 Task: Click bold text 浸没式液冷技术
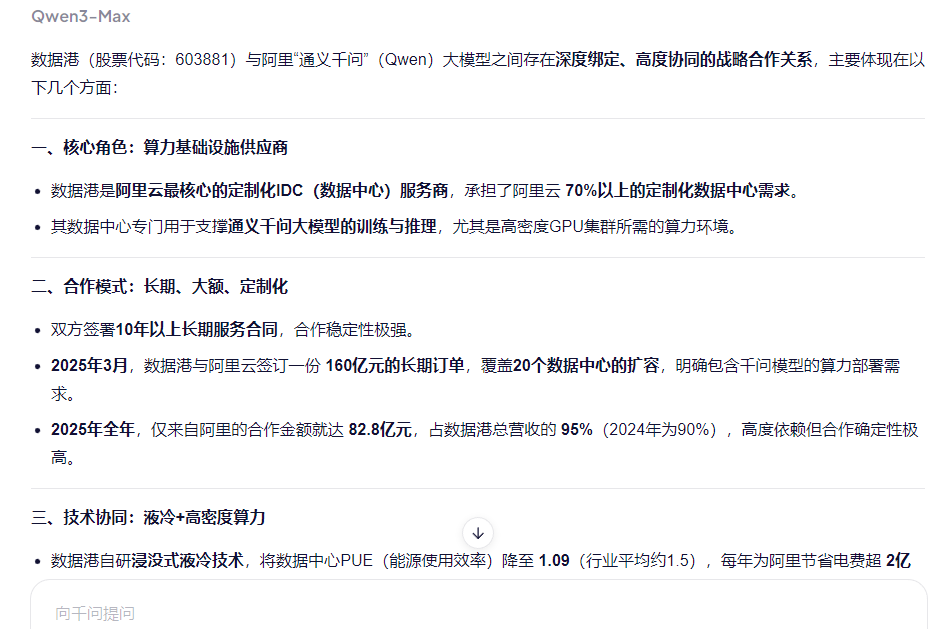click(187, 561)
